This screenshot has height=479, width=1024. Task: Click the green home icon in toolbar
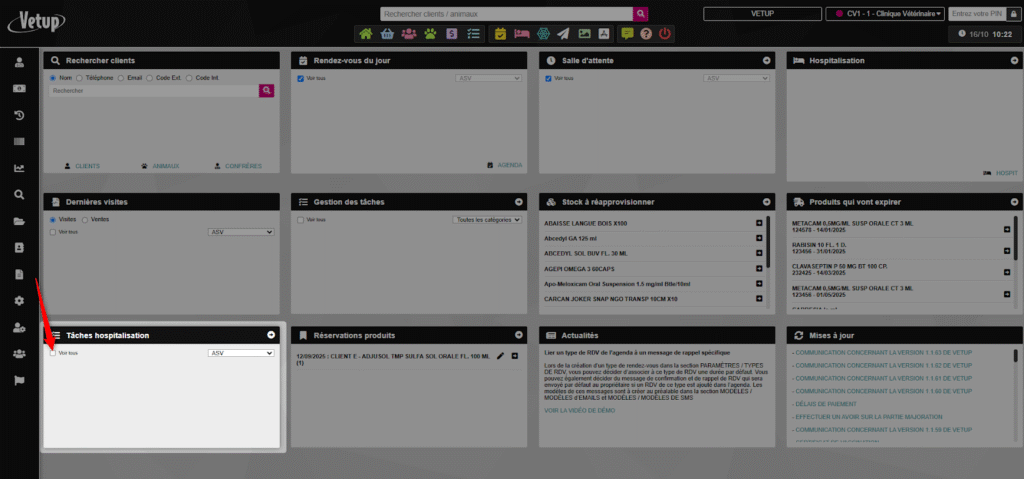[x=366, y=33]
